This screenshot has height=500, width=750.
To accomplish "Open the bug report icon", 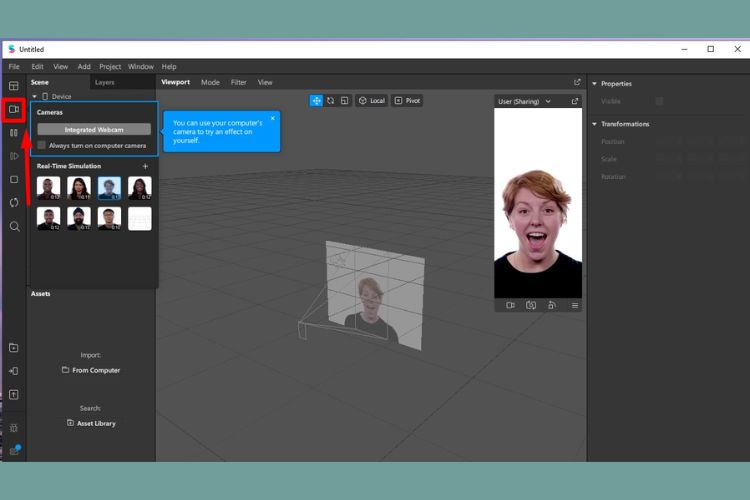I will (14, 428).
